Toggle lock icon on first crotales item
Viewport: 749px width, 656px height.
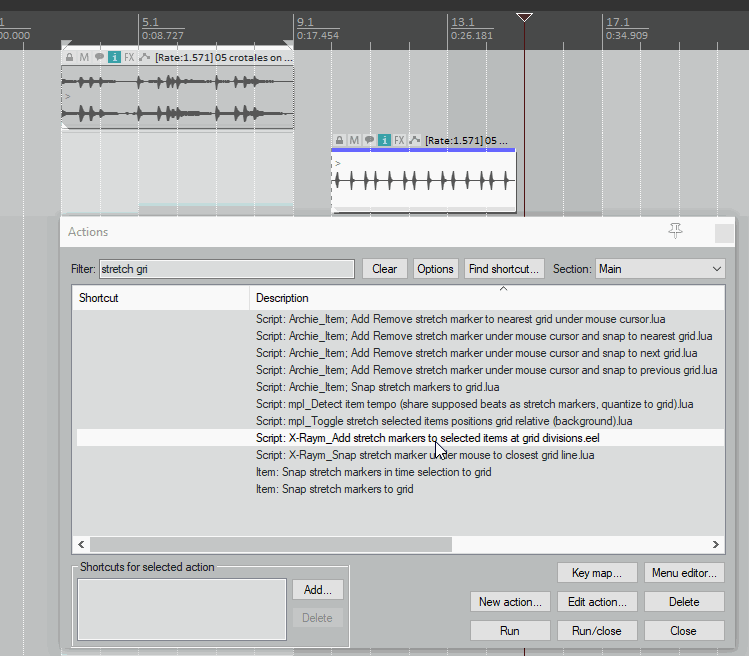click(69, 58)
